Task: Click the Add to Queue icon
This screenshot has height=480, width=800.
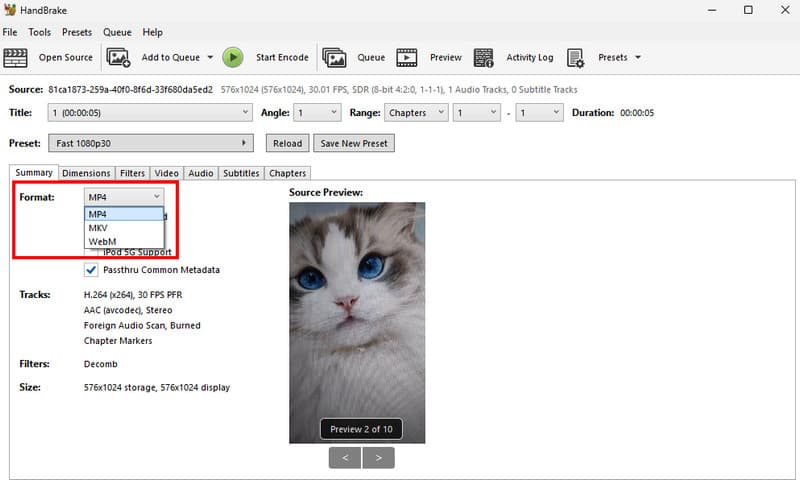Action: click(118, 58)
